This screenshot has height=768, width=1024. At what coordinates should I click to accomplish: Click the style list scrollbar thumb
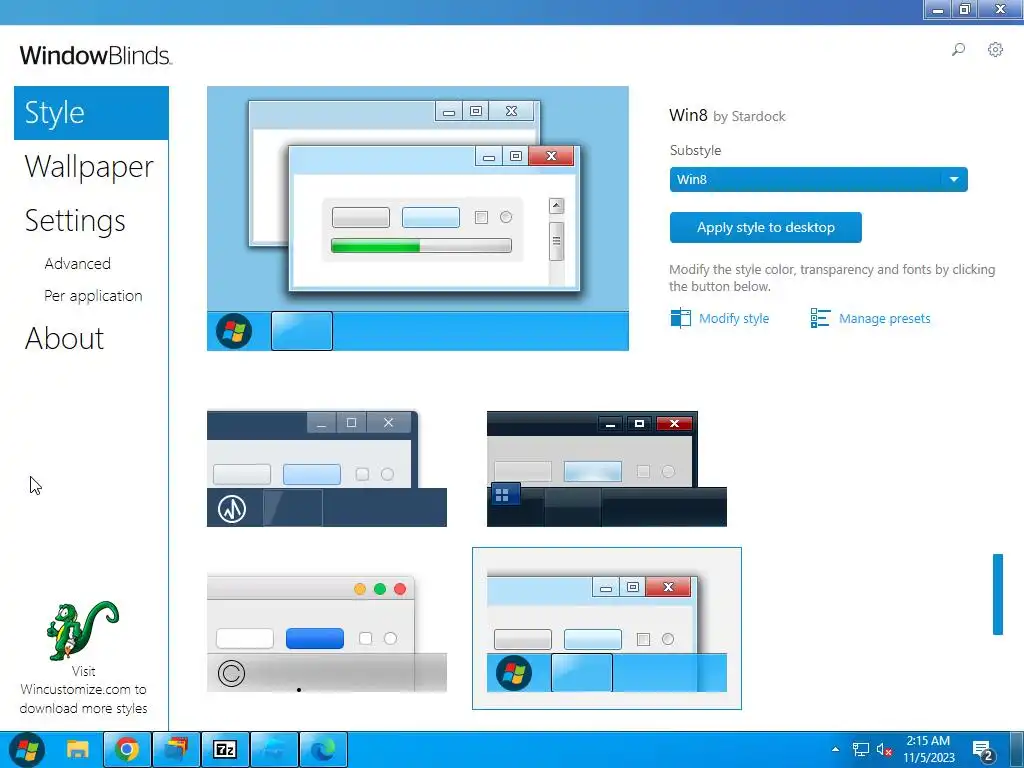(x=997, y=594)
